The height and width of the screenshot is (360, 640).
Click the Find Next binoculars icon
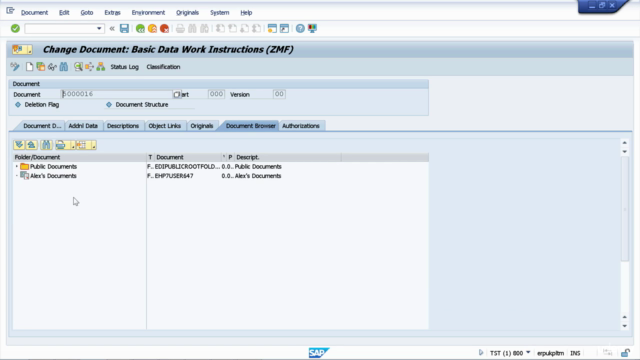tap(204, 28)
